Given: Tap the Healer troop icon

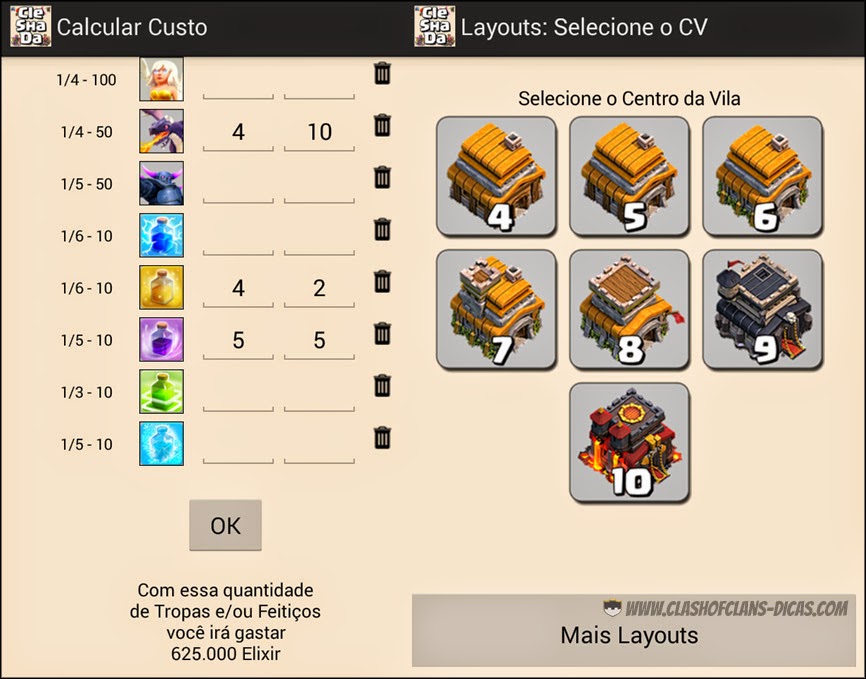Looking at the screenshot, I should tap(161, 79).
